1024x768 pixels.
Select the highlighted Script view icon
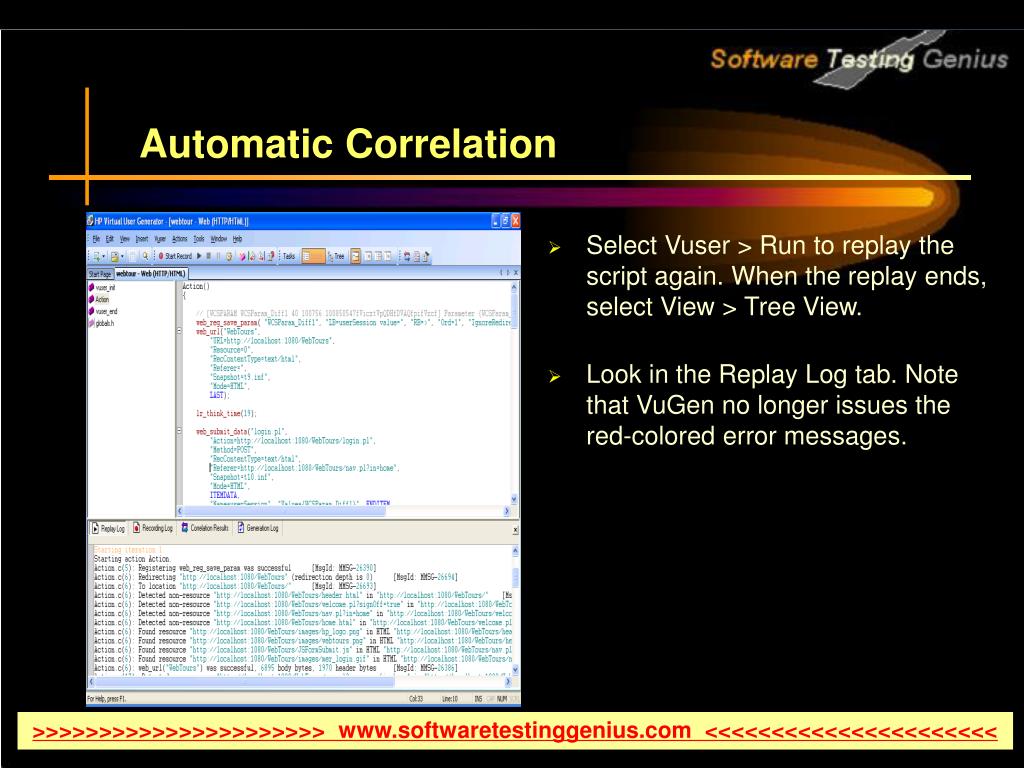[x=313, y=256]
